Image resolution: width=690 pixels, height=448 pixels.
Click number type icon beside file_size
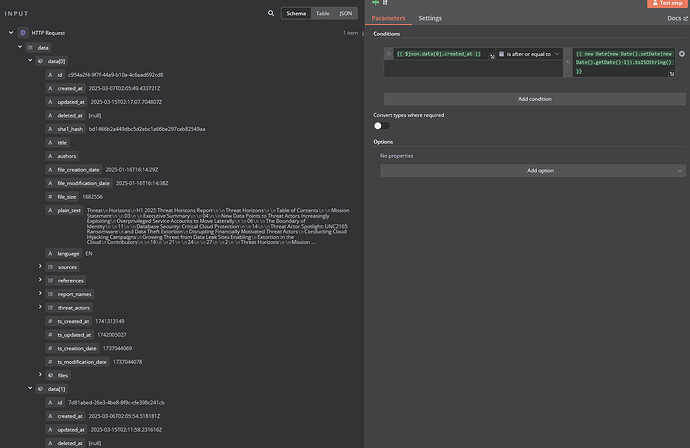(50, 197)
